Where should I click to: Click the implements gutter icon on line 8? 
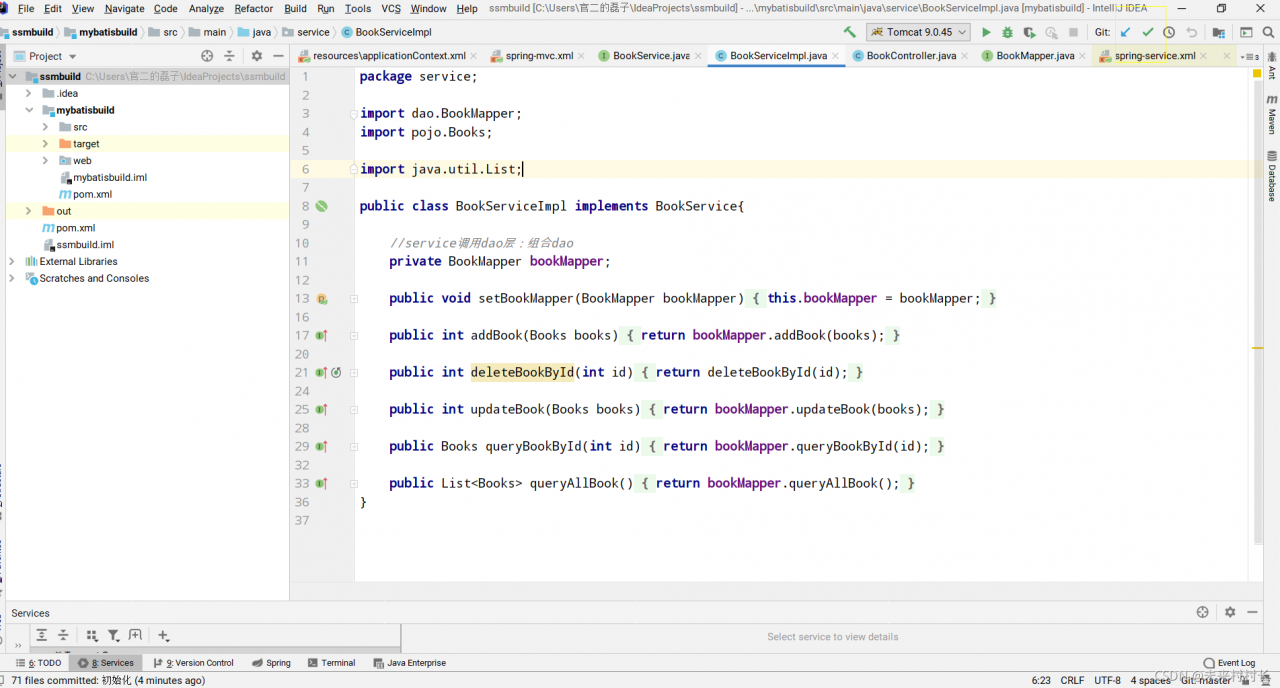coord(321,206)
